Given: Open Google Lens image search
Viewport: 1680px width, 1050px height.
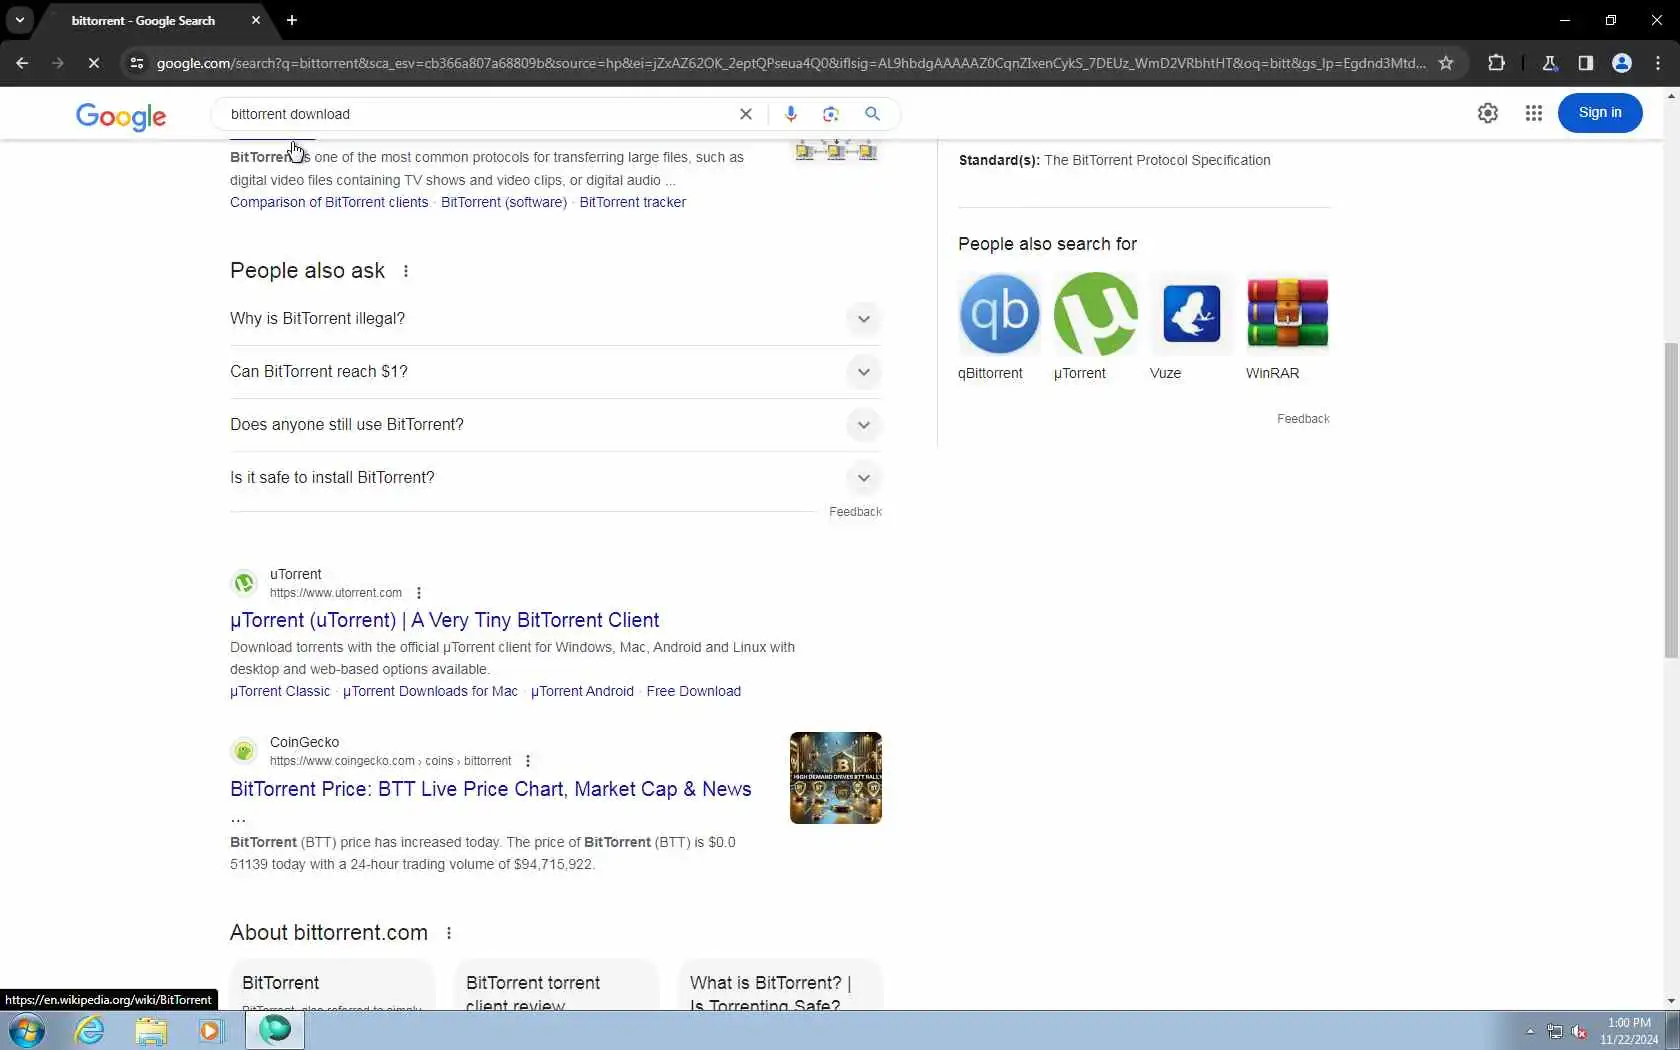Looking at the screenshot, I should 831,114.
